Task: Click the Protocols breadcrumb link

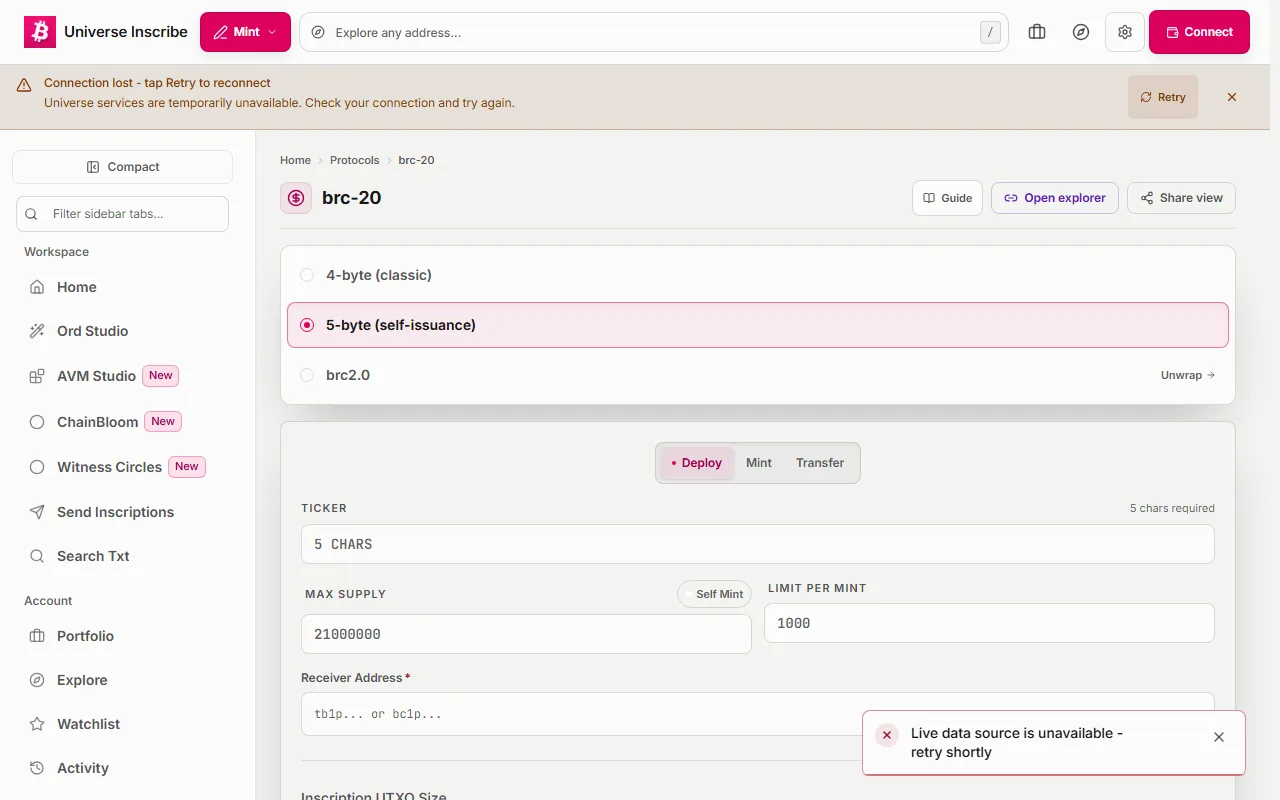Action: [x=355, y=160]
